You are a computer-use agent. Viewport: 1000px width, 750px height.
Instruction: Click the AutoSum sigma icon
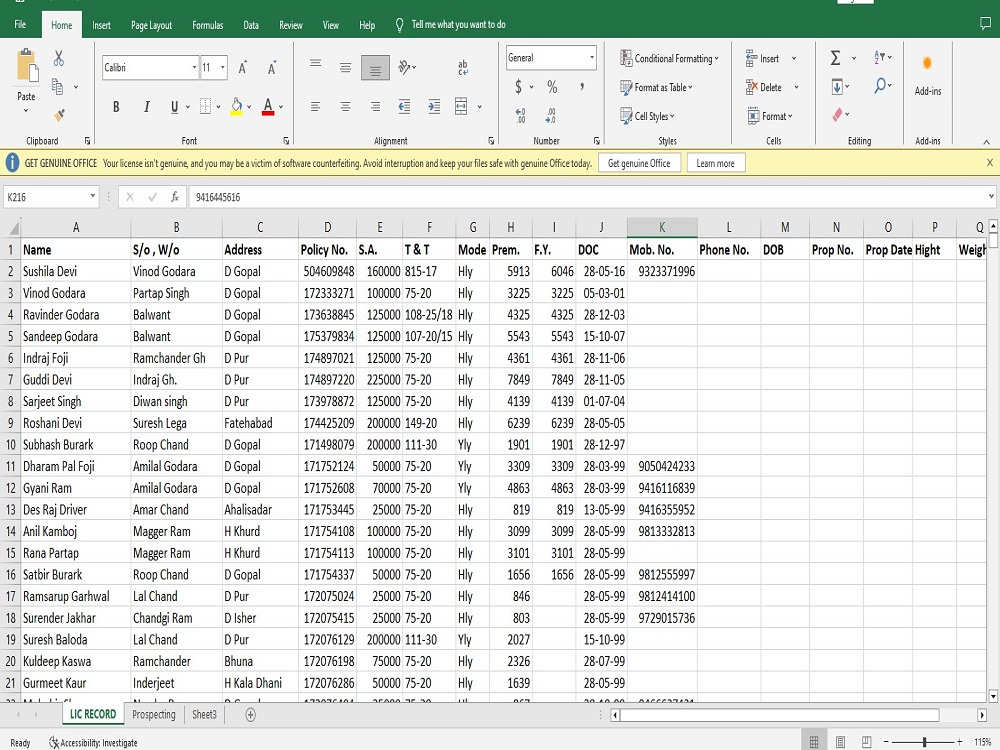pyautogui.click(x=835, y=58)
